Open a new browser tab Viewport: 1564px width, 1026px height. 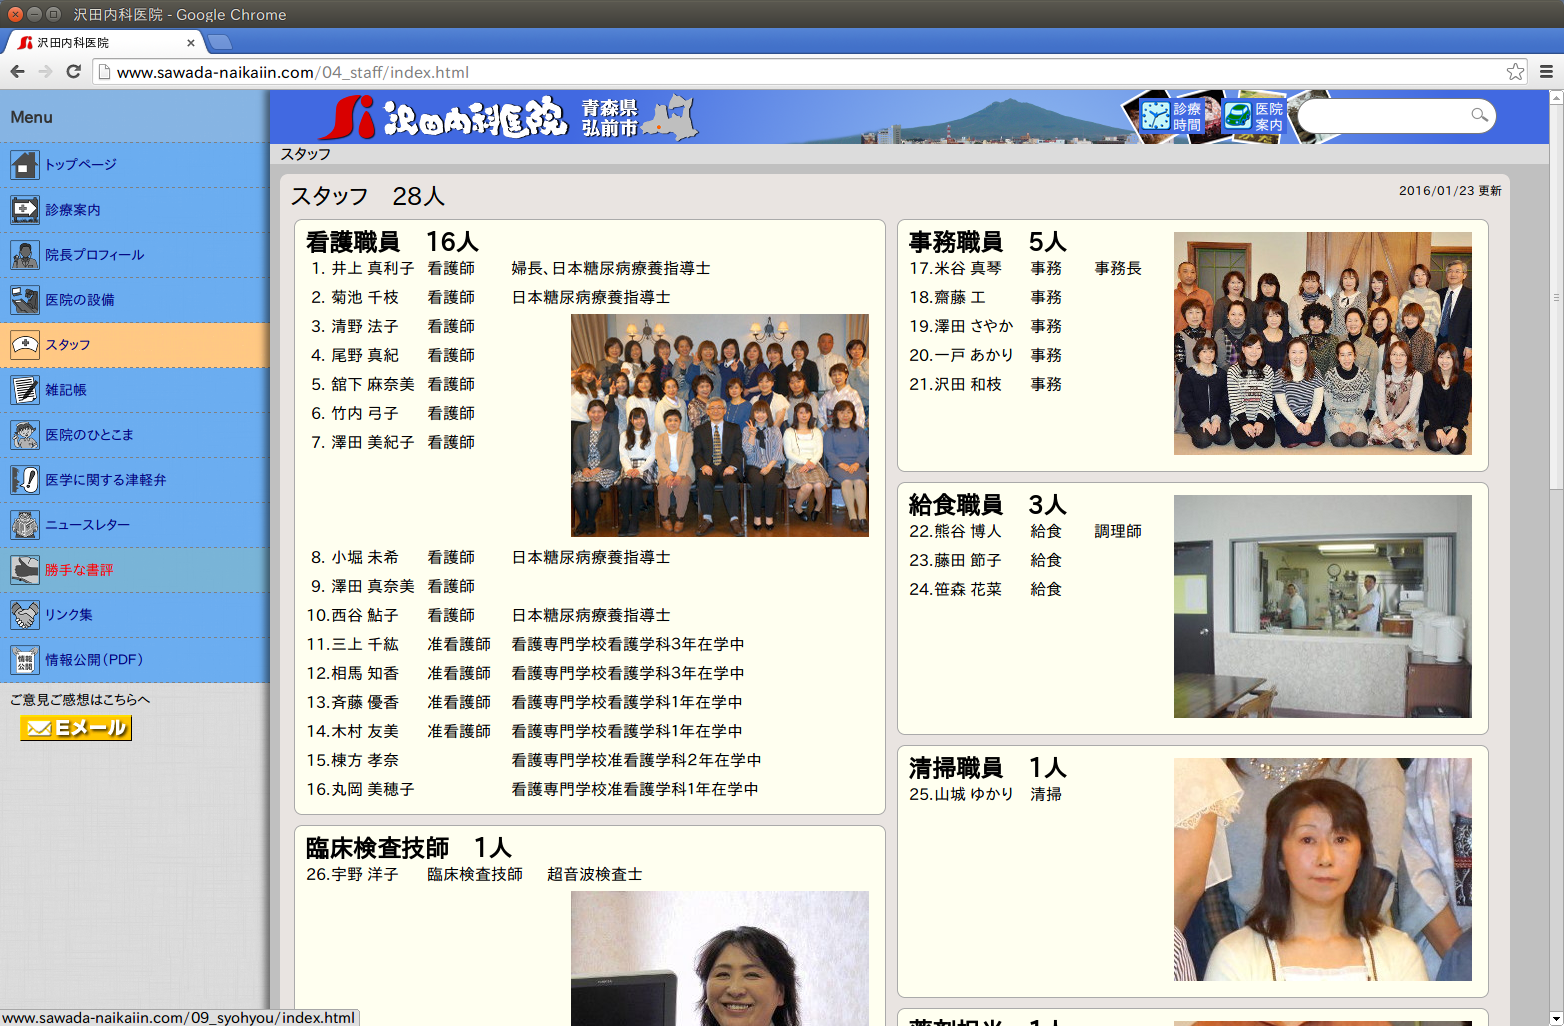pyautogui.click(x=220, y=42)
